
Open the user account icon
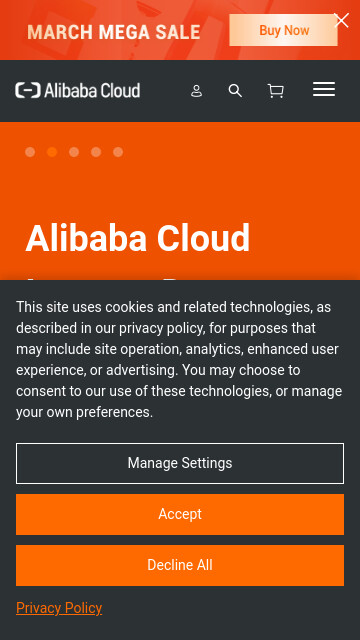click(196, 91)
